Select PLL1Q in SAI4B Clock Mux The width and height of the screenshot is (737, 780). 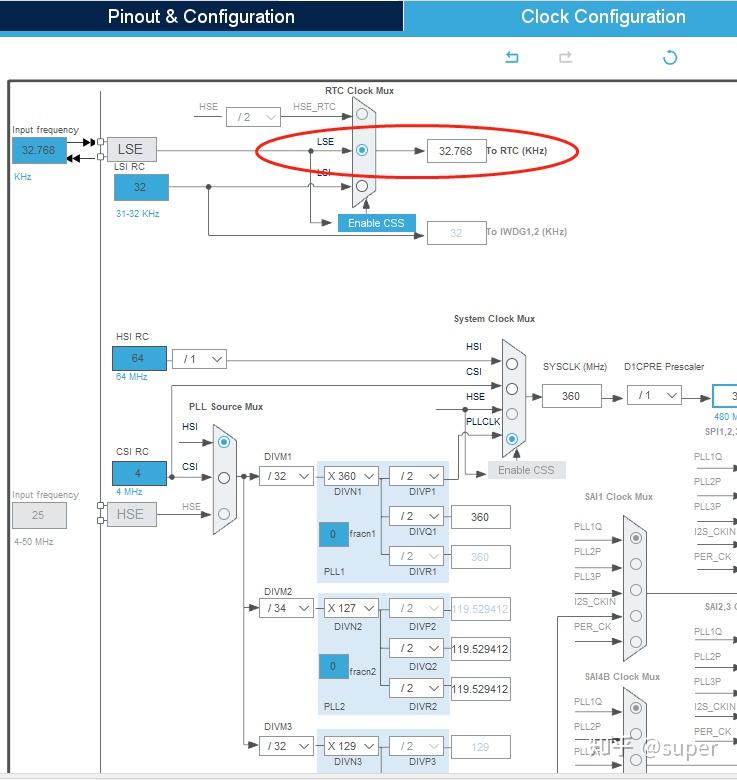(x=636, y=708)
